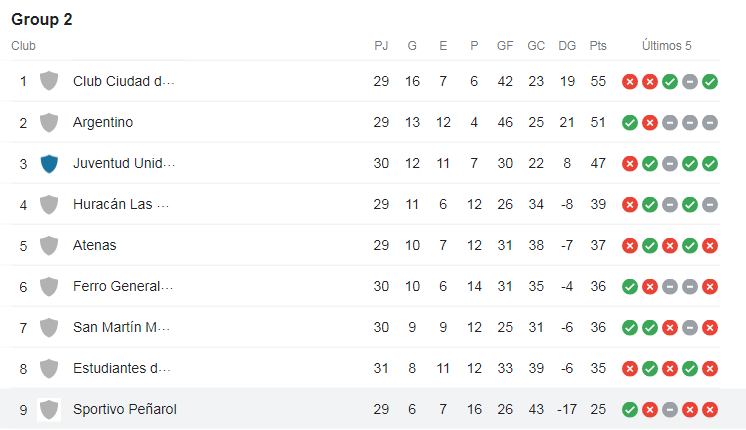Viewport: 746px width, 430px height.
Task: Click Huracán Las team shield icon
Action: 49,204
